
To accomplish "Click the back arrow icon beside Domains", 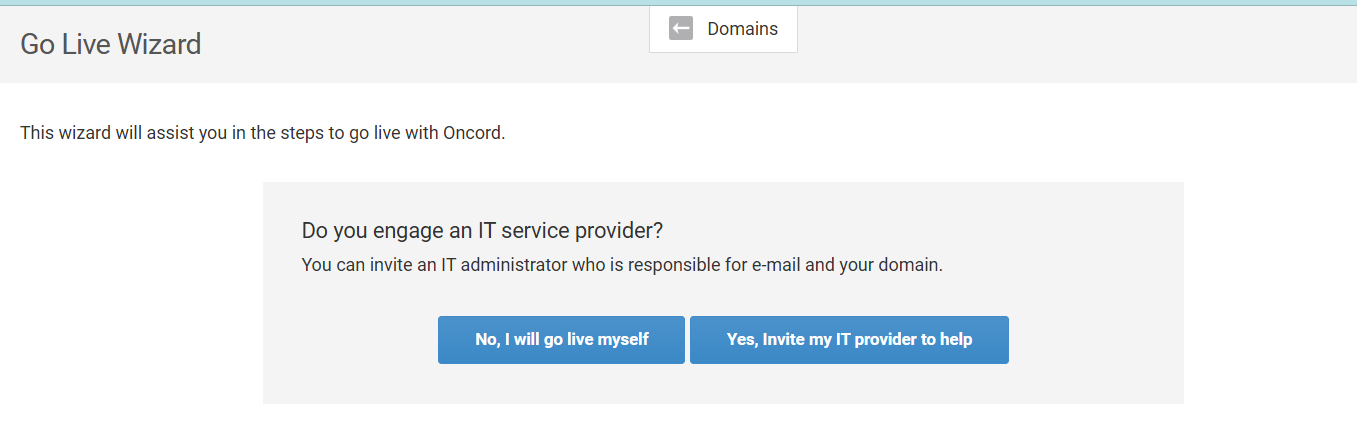I will point(681,29).
